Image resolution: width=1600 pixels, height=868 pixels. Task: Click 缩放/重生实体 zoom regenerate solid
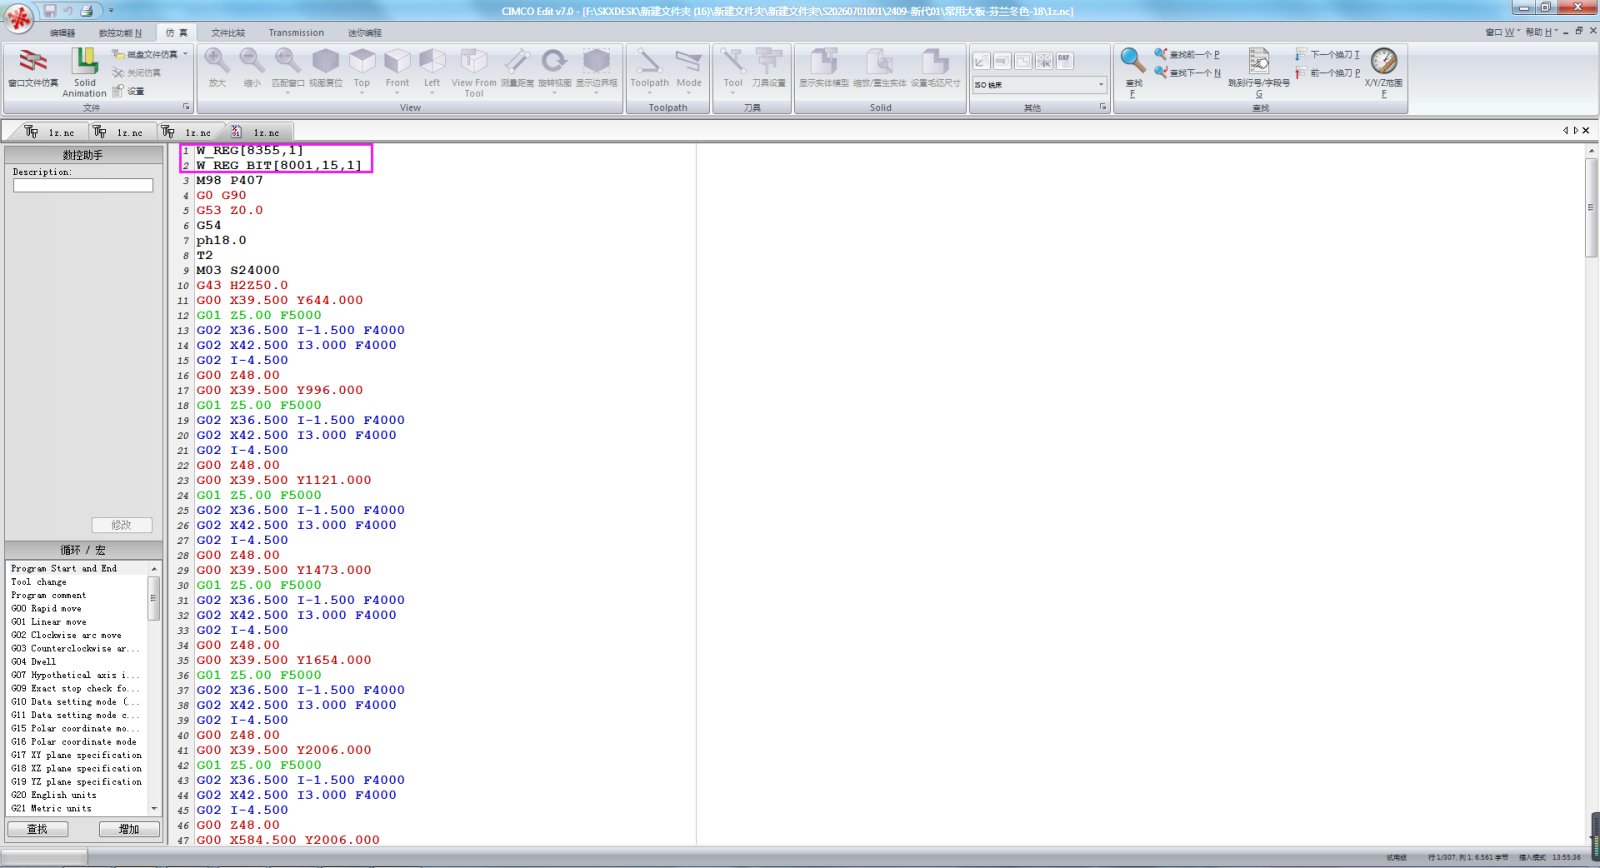pos(880,68)
